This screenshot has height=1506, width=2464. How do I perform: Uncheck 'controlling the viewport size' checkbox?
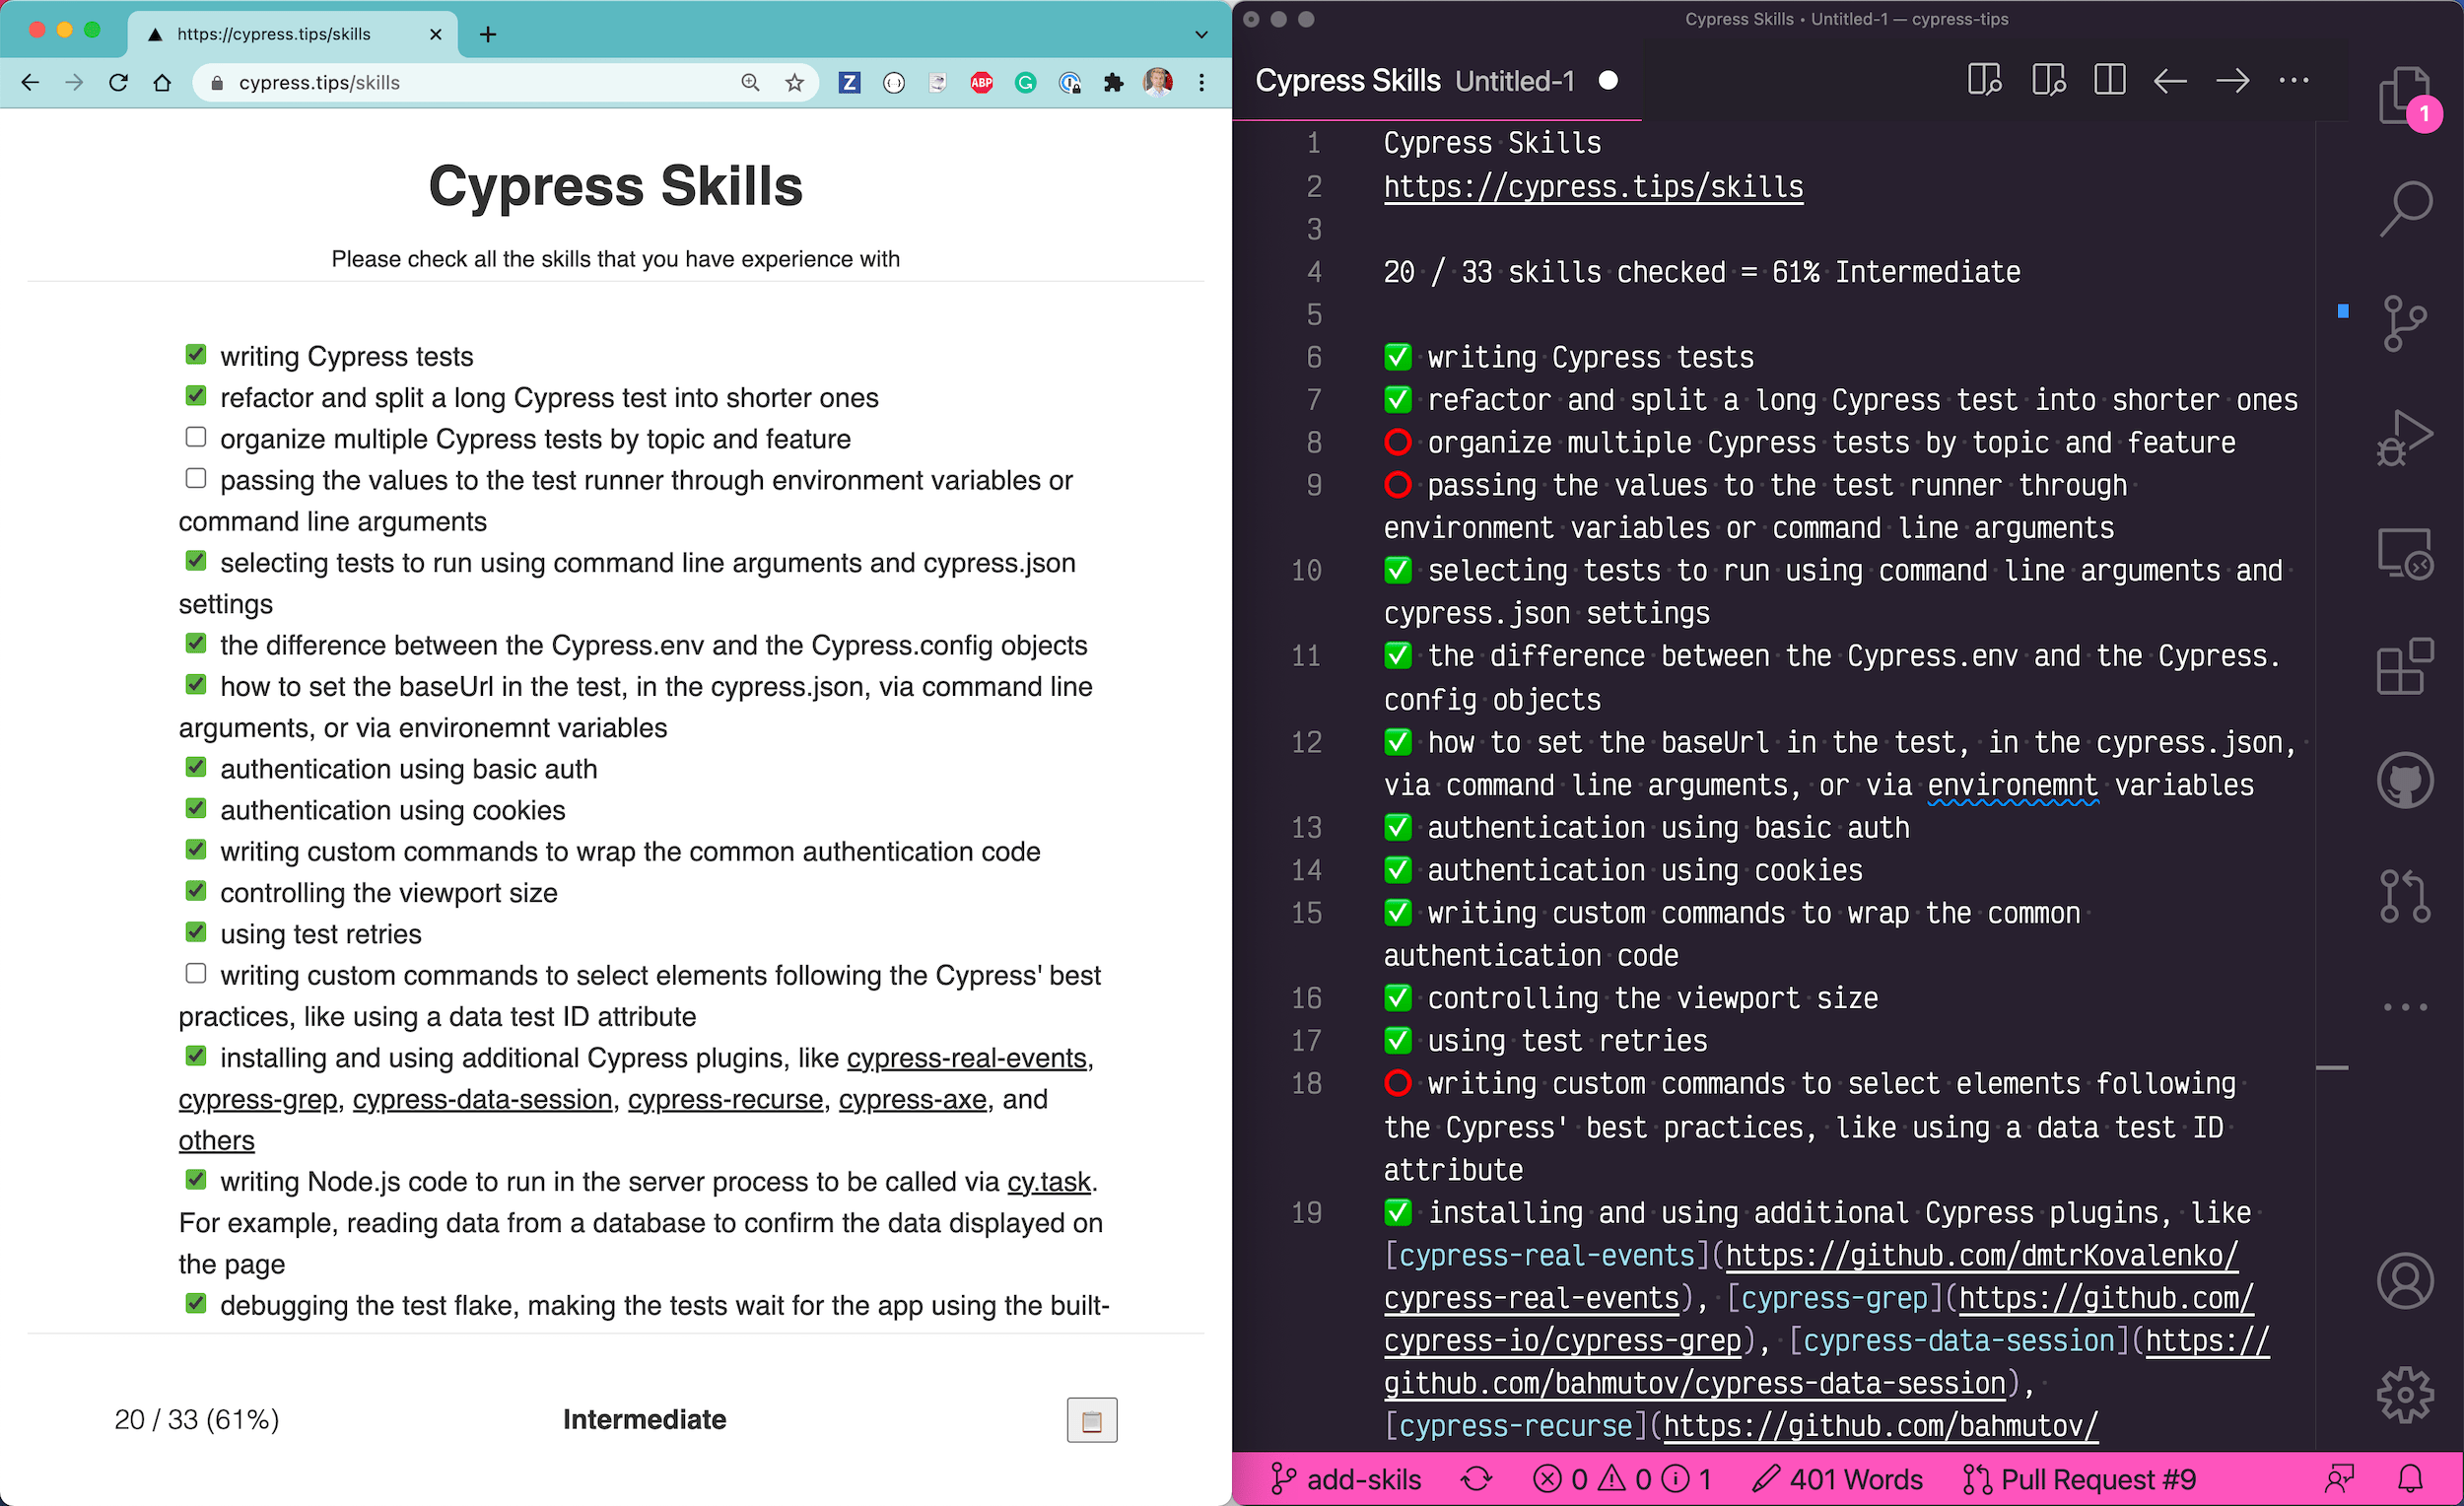pos(196,891)
